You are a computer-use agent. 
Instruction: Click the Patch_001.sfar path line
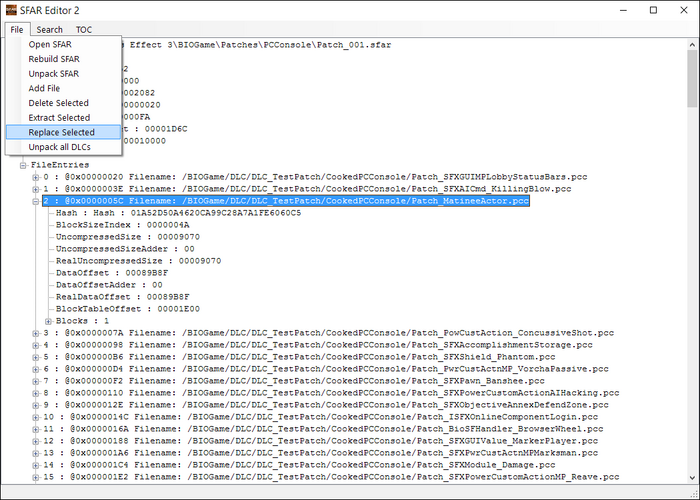257,45
